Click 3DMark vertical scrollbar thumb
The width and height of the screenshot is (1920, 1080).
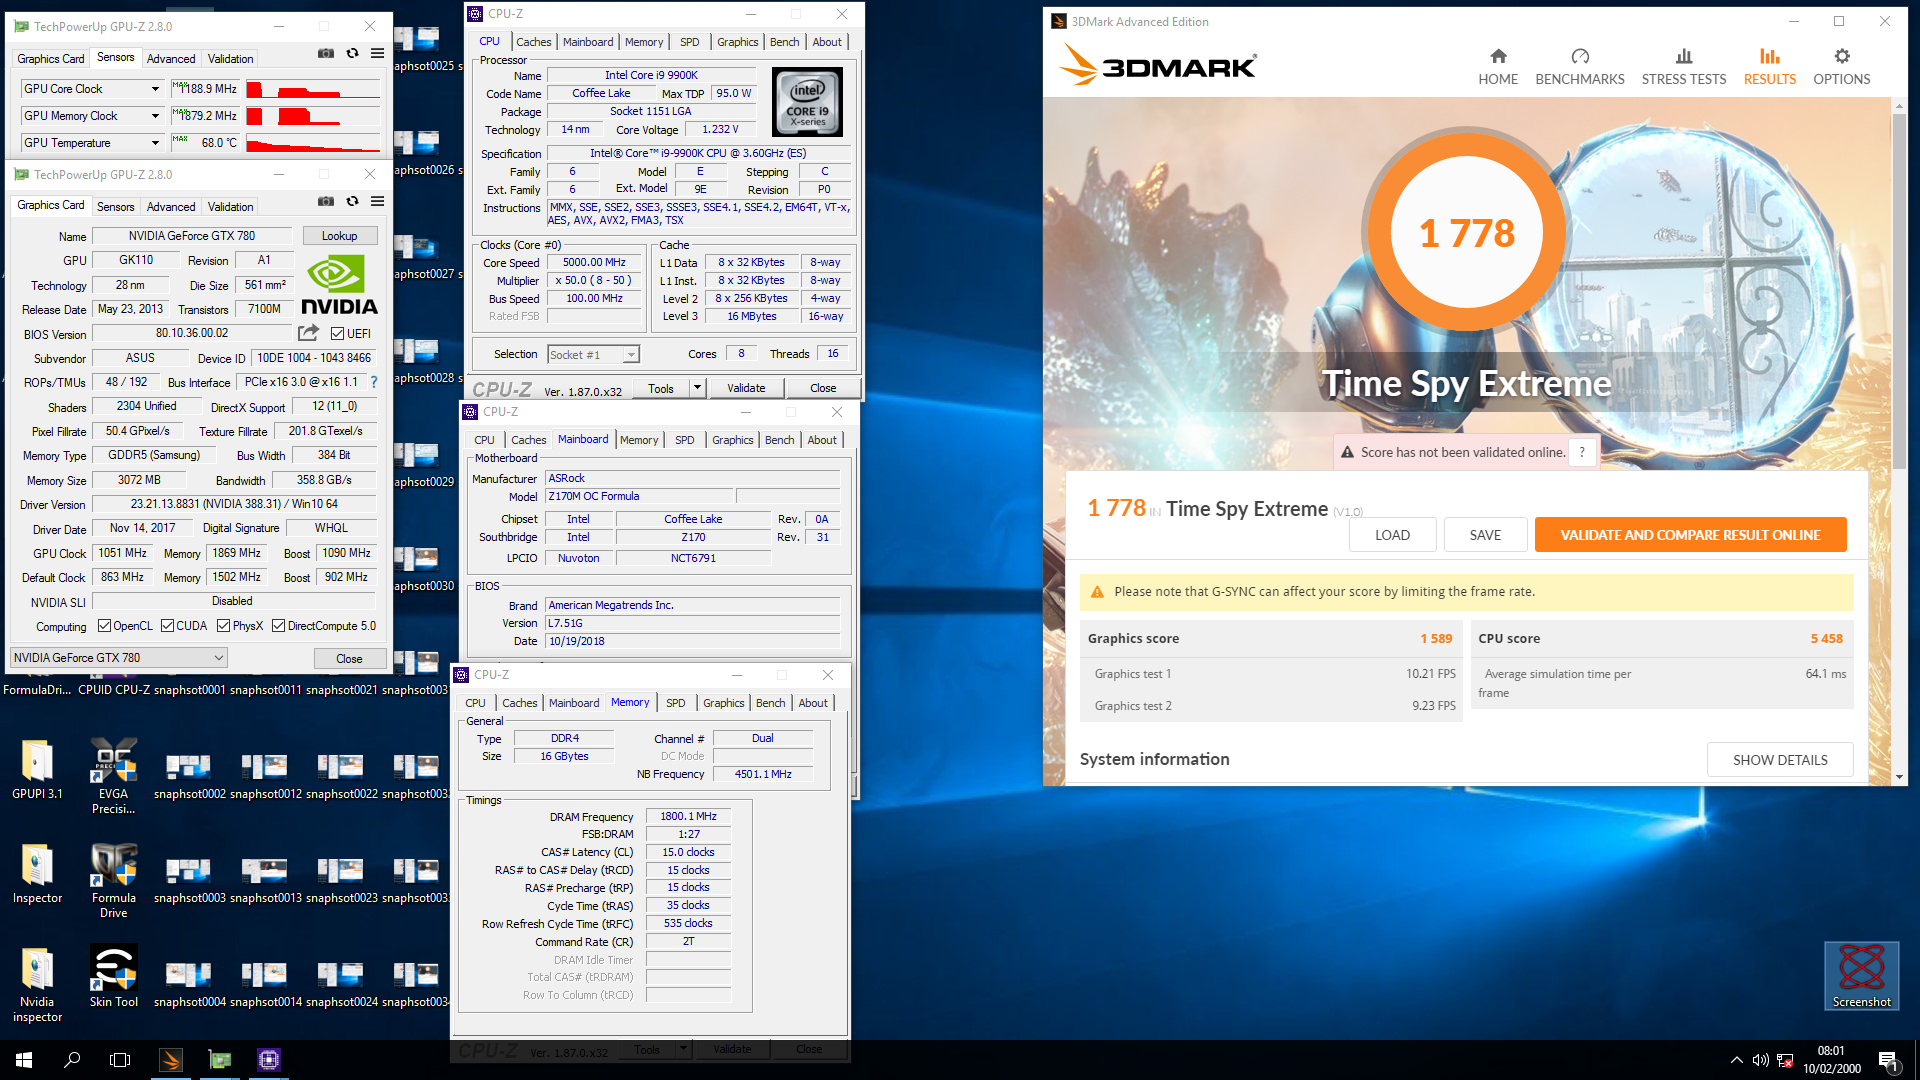[1899, 291]
